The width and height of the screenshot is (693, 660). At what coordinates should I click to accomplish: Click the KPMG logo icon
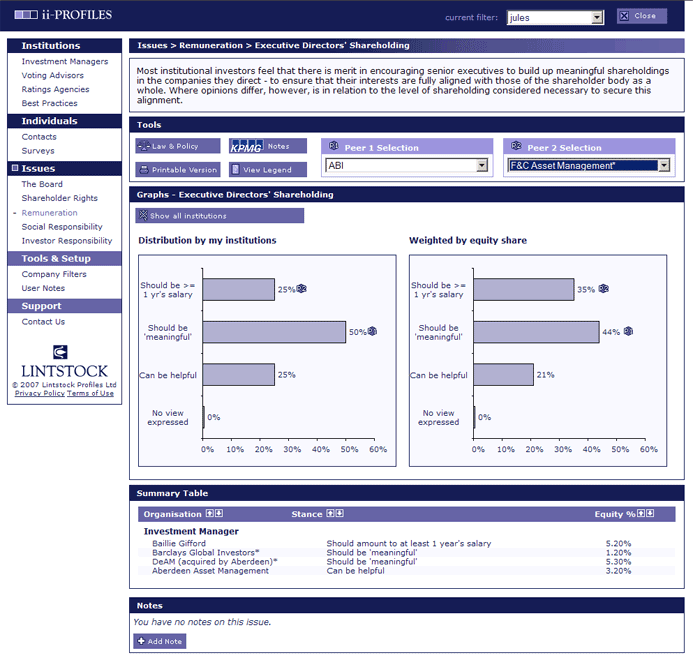tap(246, 146)
